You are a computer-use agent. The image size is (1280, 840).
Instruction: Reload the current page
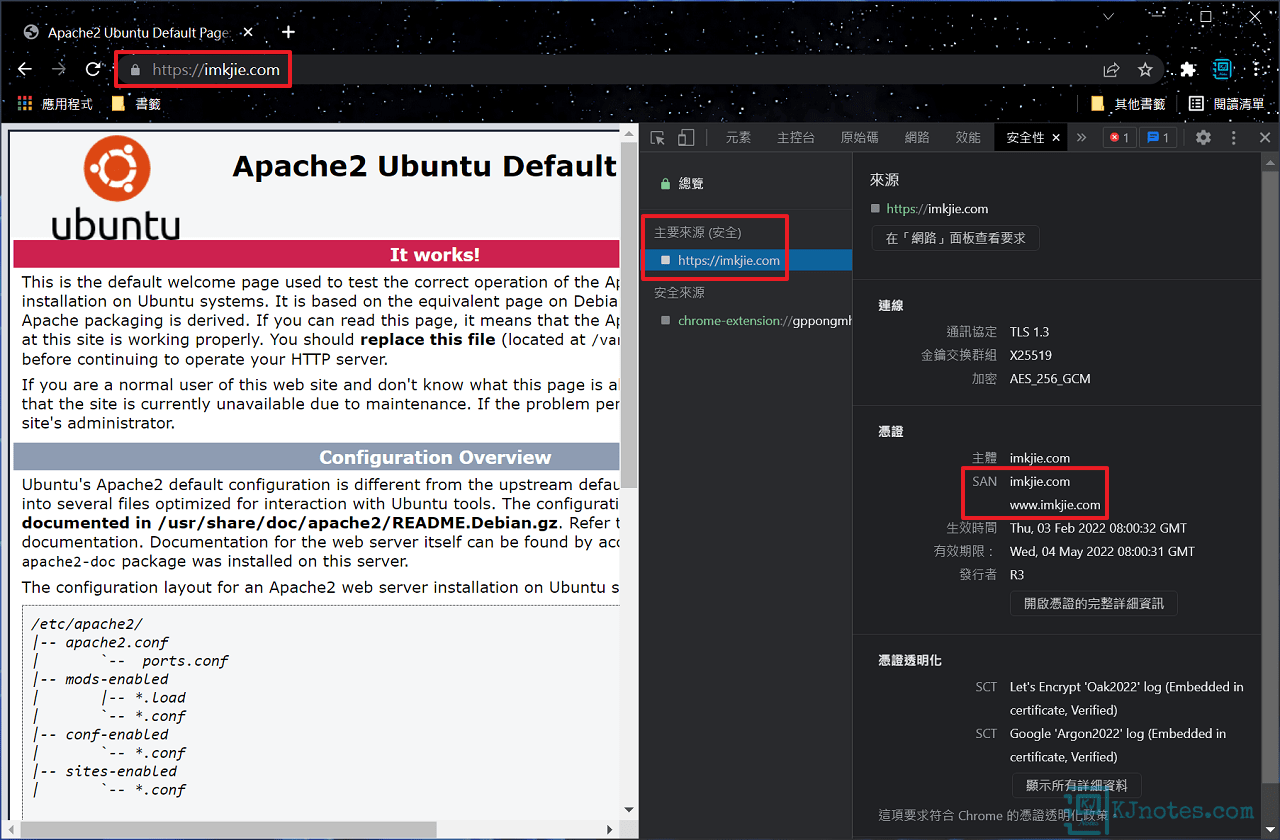click(x=93, y=69)
